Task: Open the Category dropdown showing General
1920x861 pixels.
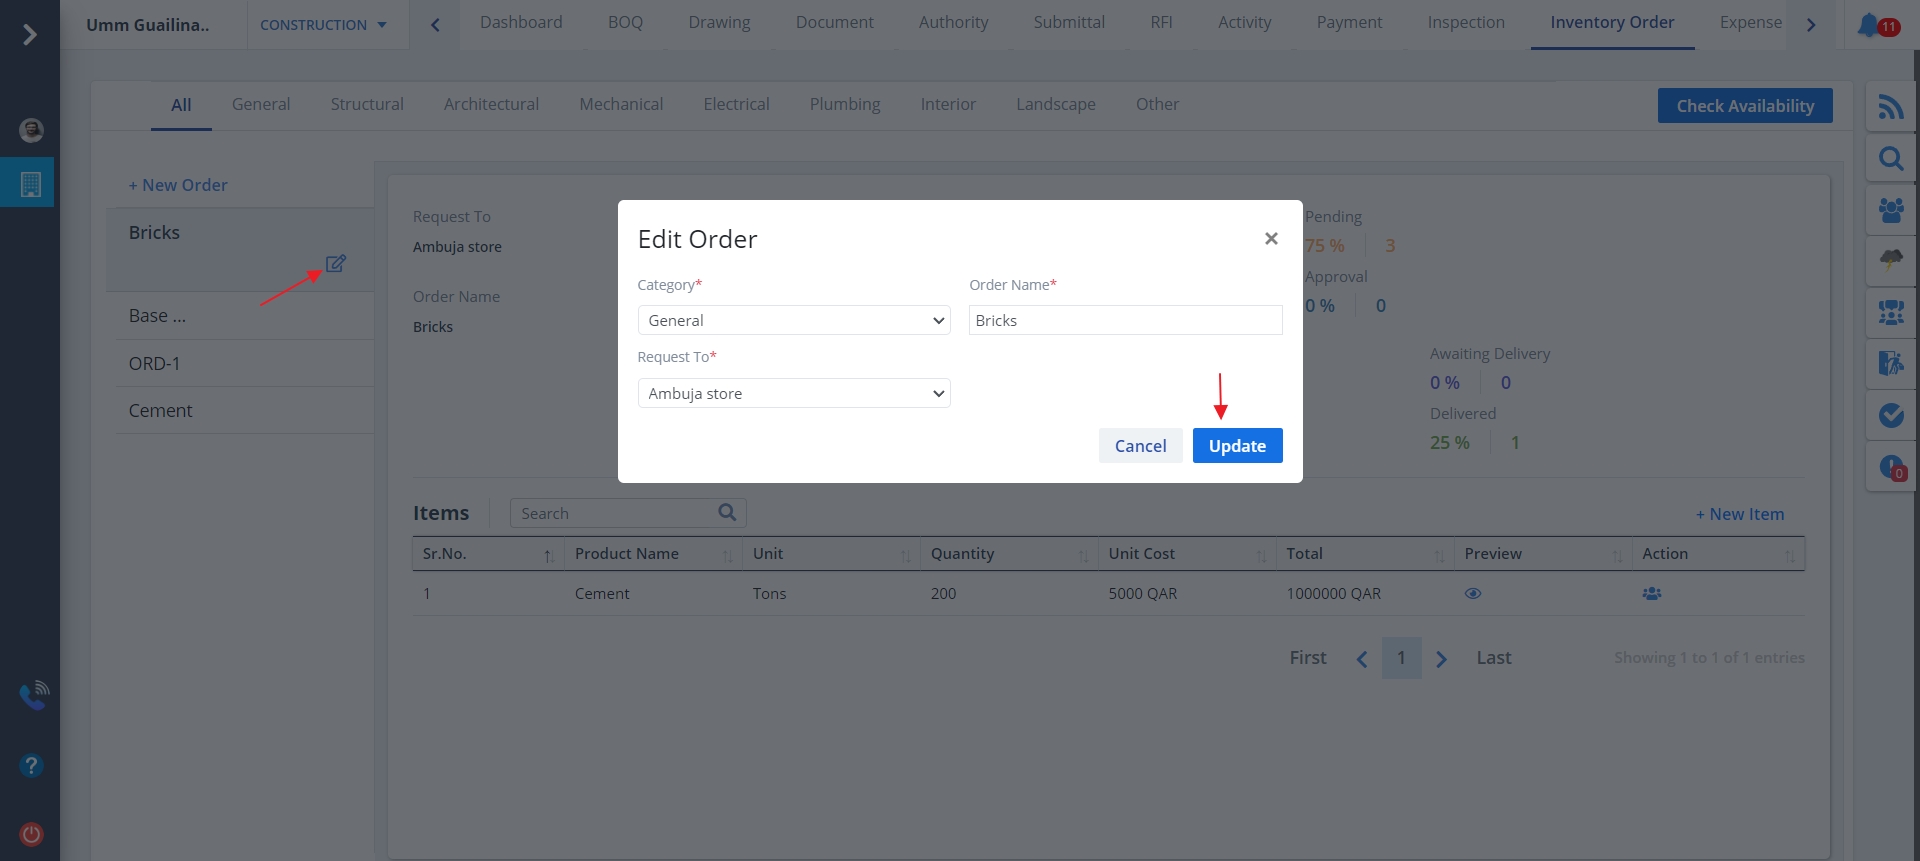Action: coord(793,321)
